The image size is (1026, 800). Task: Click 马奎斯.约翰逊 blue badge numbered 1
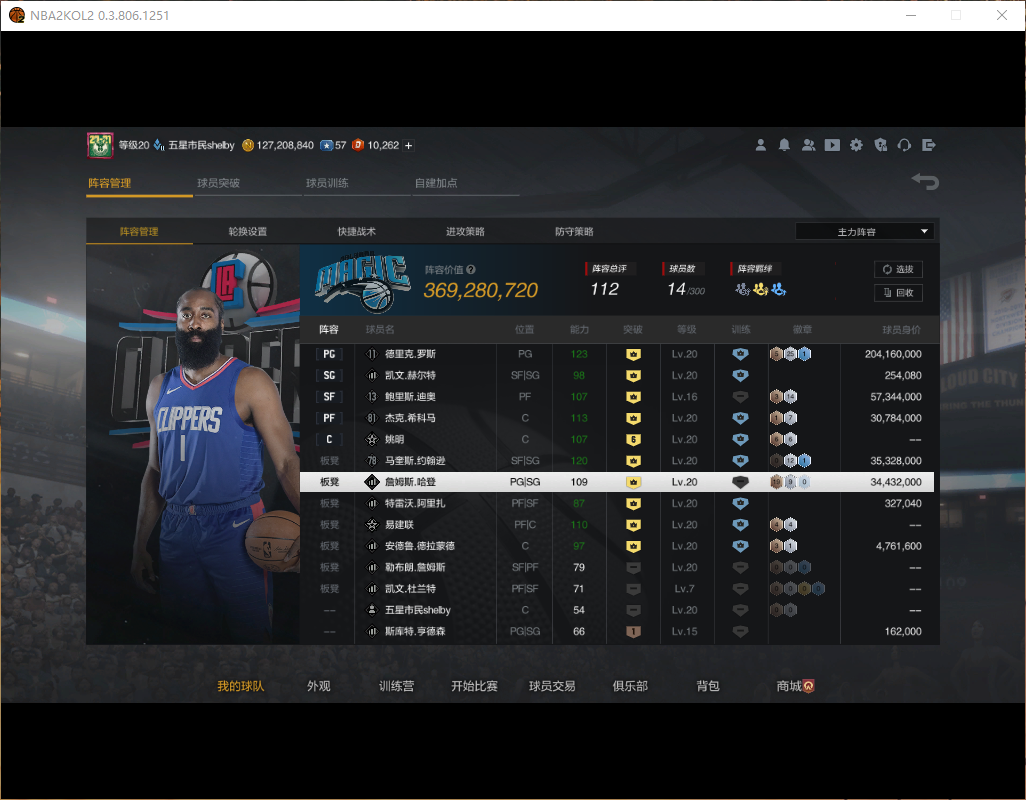tap(805, 461)
